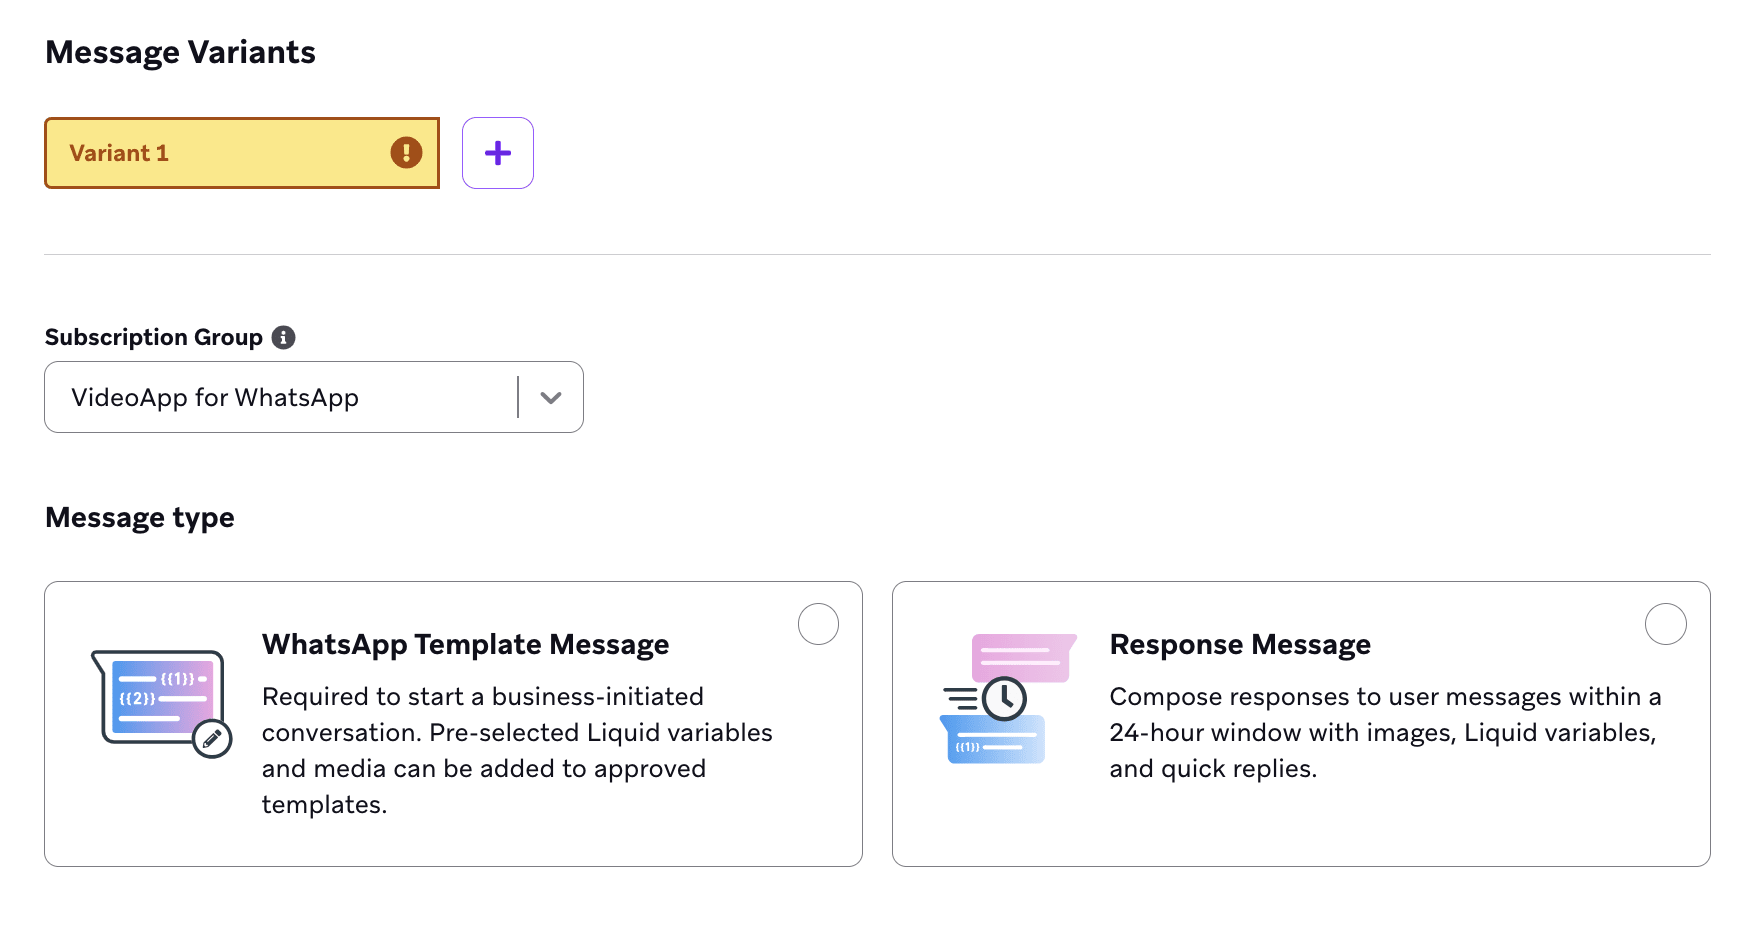Click the Response Message description text
1762x934 pixels.
[1384, 732]
